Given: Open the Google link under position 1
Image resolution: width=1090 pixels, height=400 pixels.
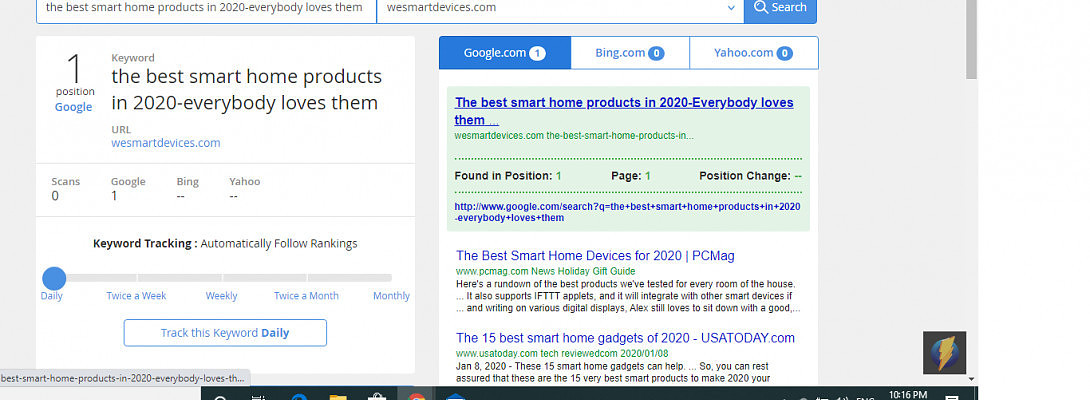Looking at the screenshot, I should 74,106.
